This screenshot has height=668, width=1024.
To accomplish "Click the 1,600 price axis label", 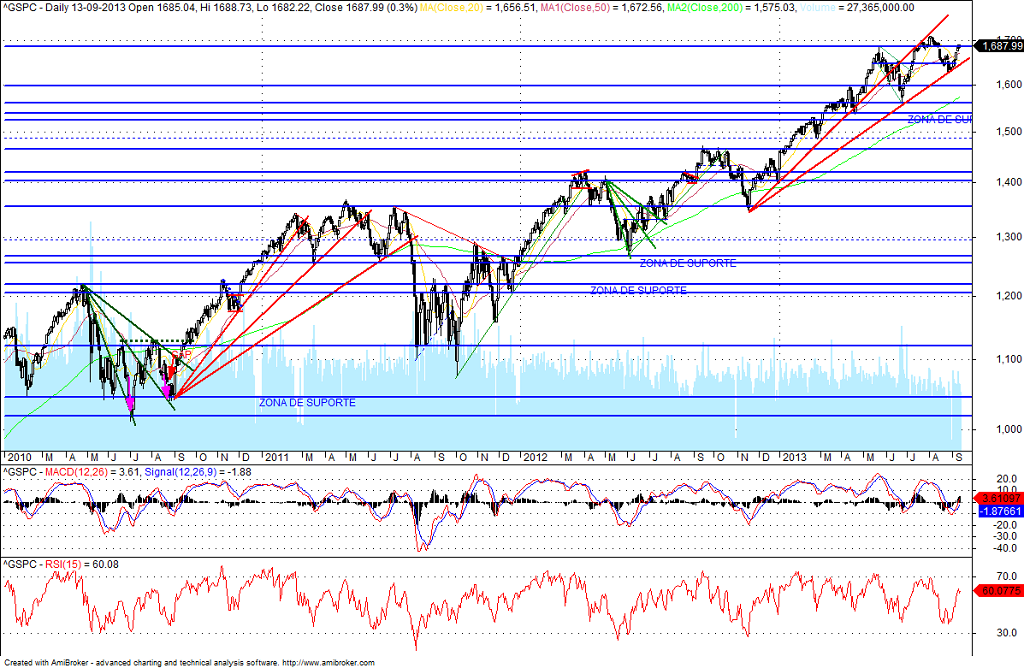I will [1009, 85].
